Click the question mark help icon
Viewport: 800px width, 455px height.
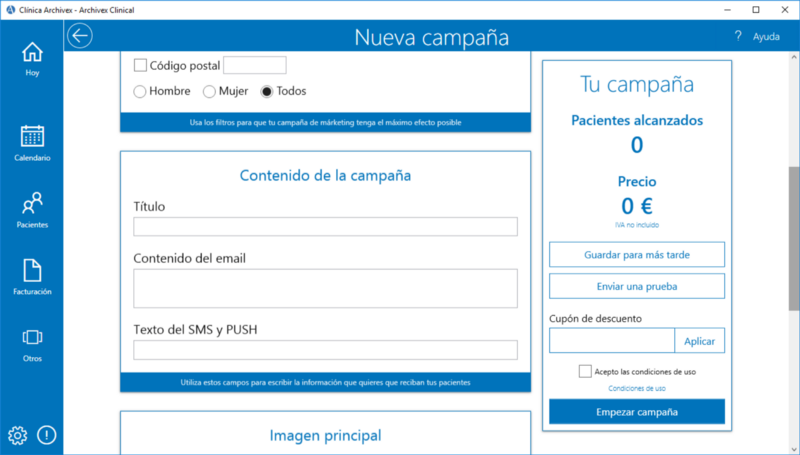(738, 36)
